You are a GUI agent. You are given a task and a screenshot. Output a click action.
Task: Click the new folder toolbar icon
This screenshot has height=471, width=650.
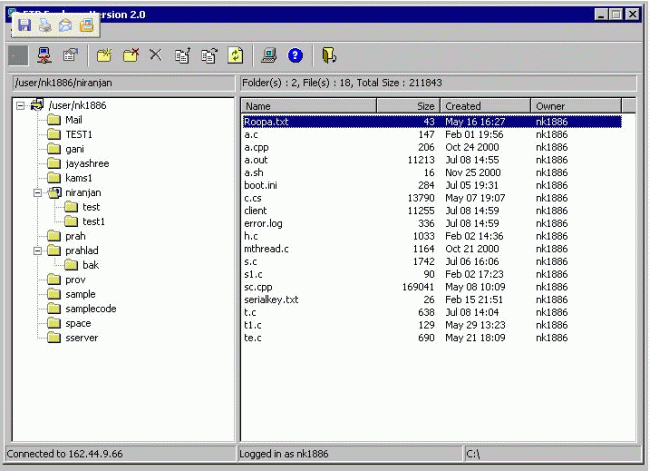point(104,56)
